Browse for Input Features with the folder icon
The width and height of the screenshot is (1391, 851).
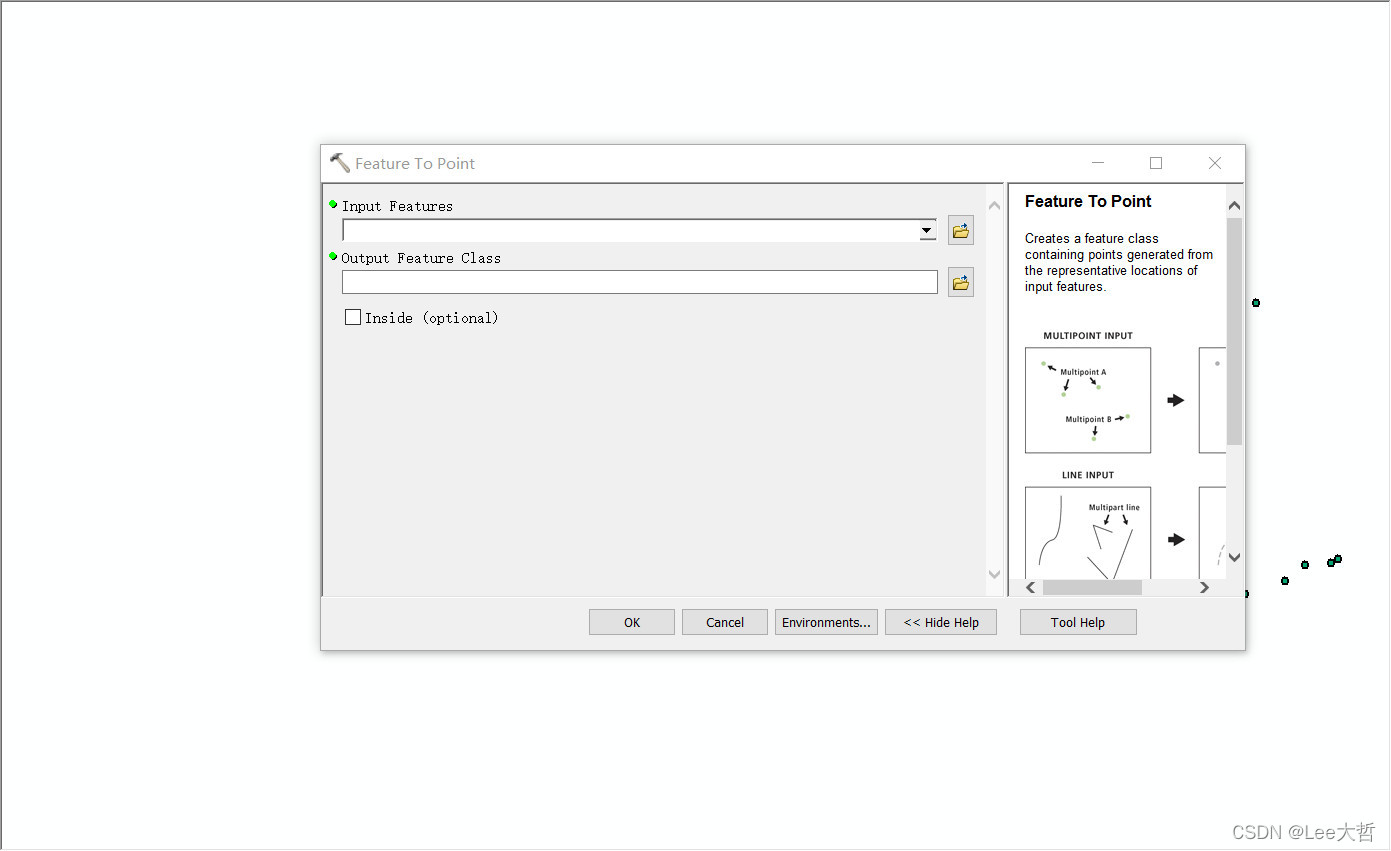(x=960, y=231)
